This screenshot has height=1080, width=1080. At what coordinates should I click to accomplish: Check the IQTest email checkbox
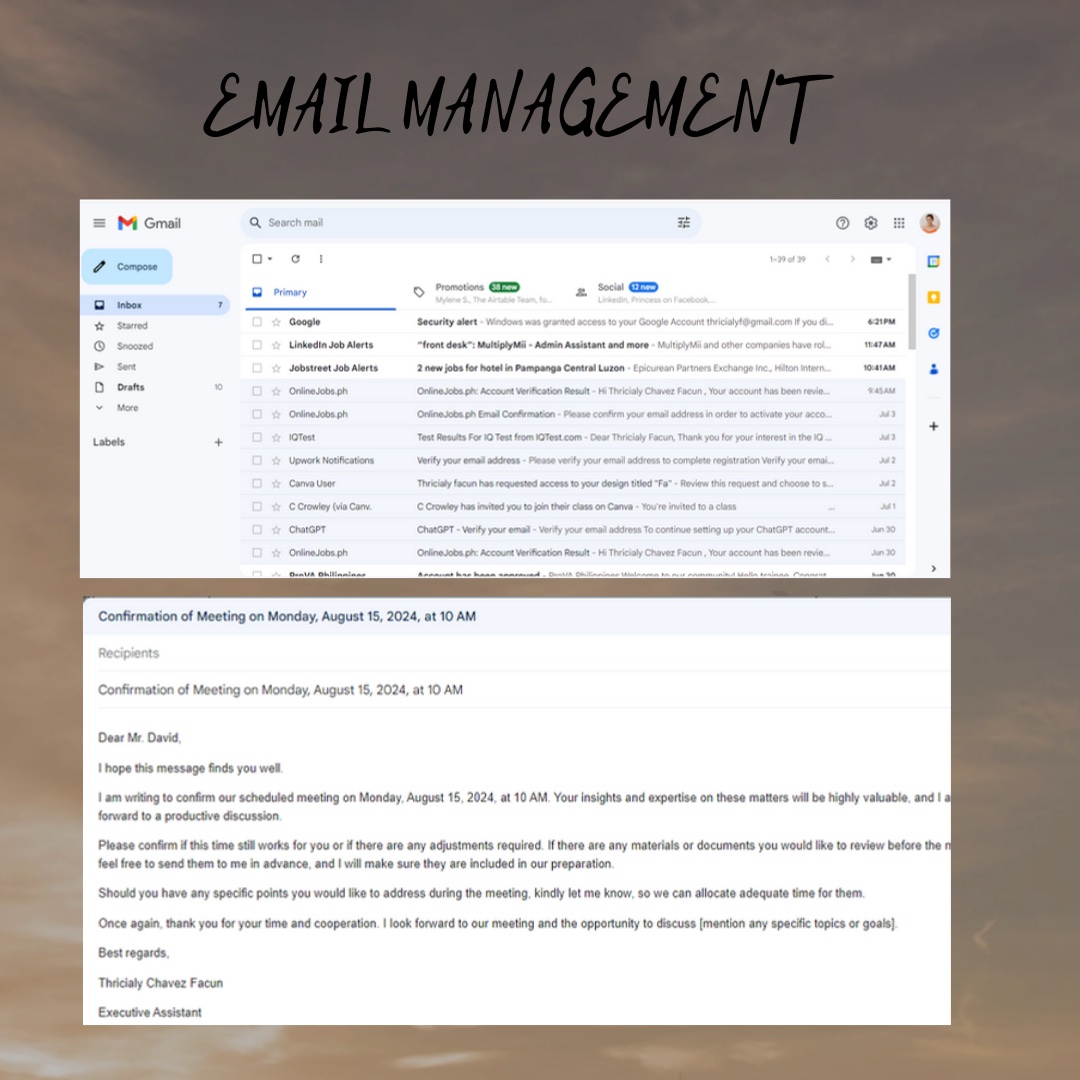click(x=257, y=437)
